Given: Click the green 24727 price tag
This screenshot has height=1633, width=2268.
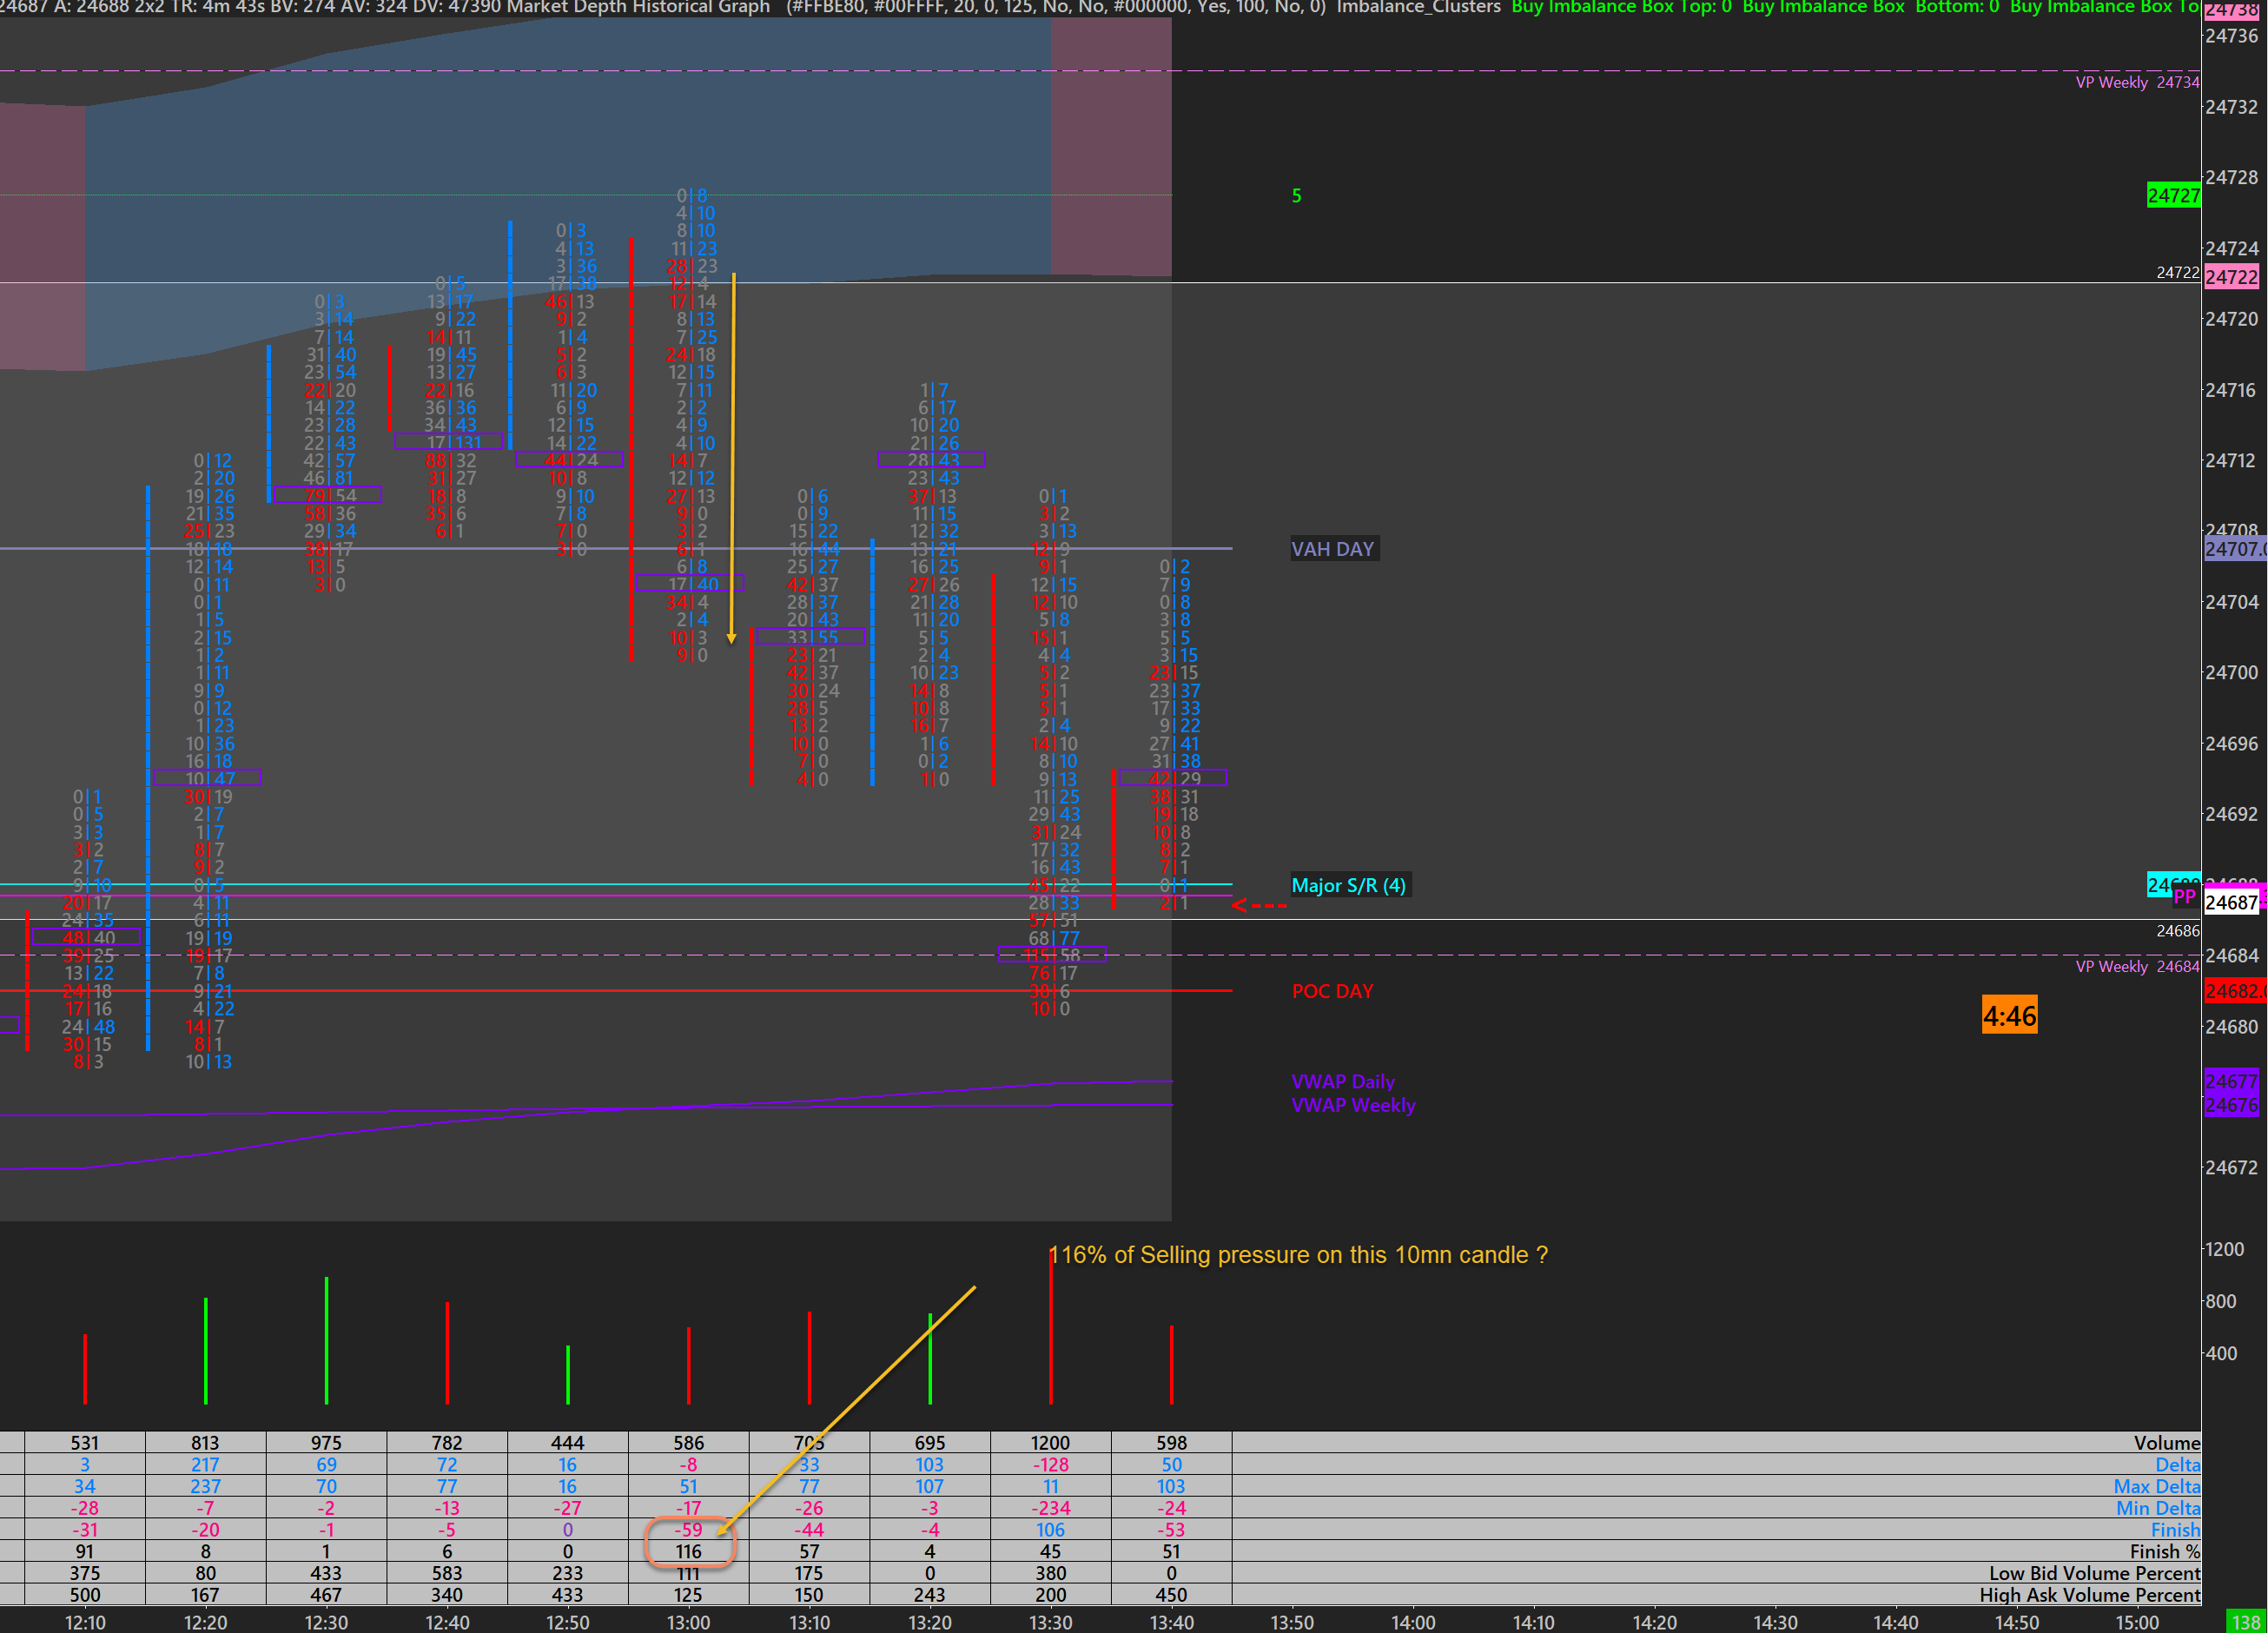Looking at the screenshot, I should (2173, 196).
